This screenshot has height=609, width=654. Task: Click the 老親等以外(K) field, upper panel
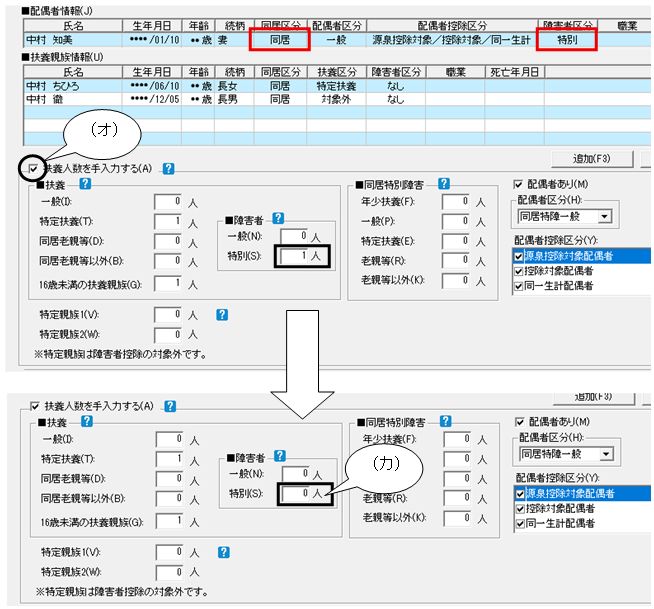pyautogui.click(x=456, y=281)
